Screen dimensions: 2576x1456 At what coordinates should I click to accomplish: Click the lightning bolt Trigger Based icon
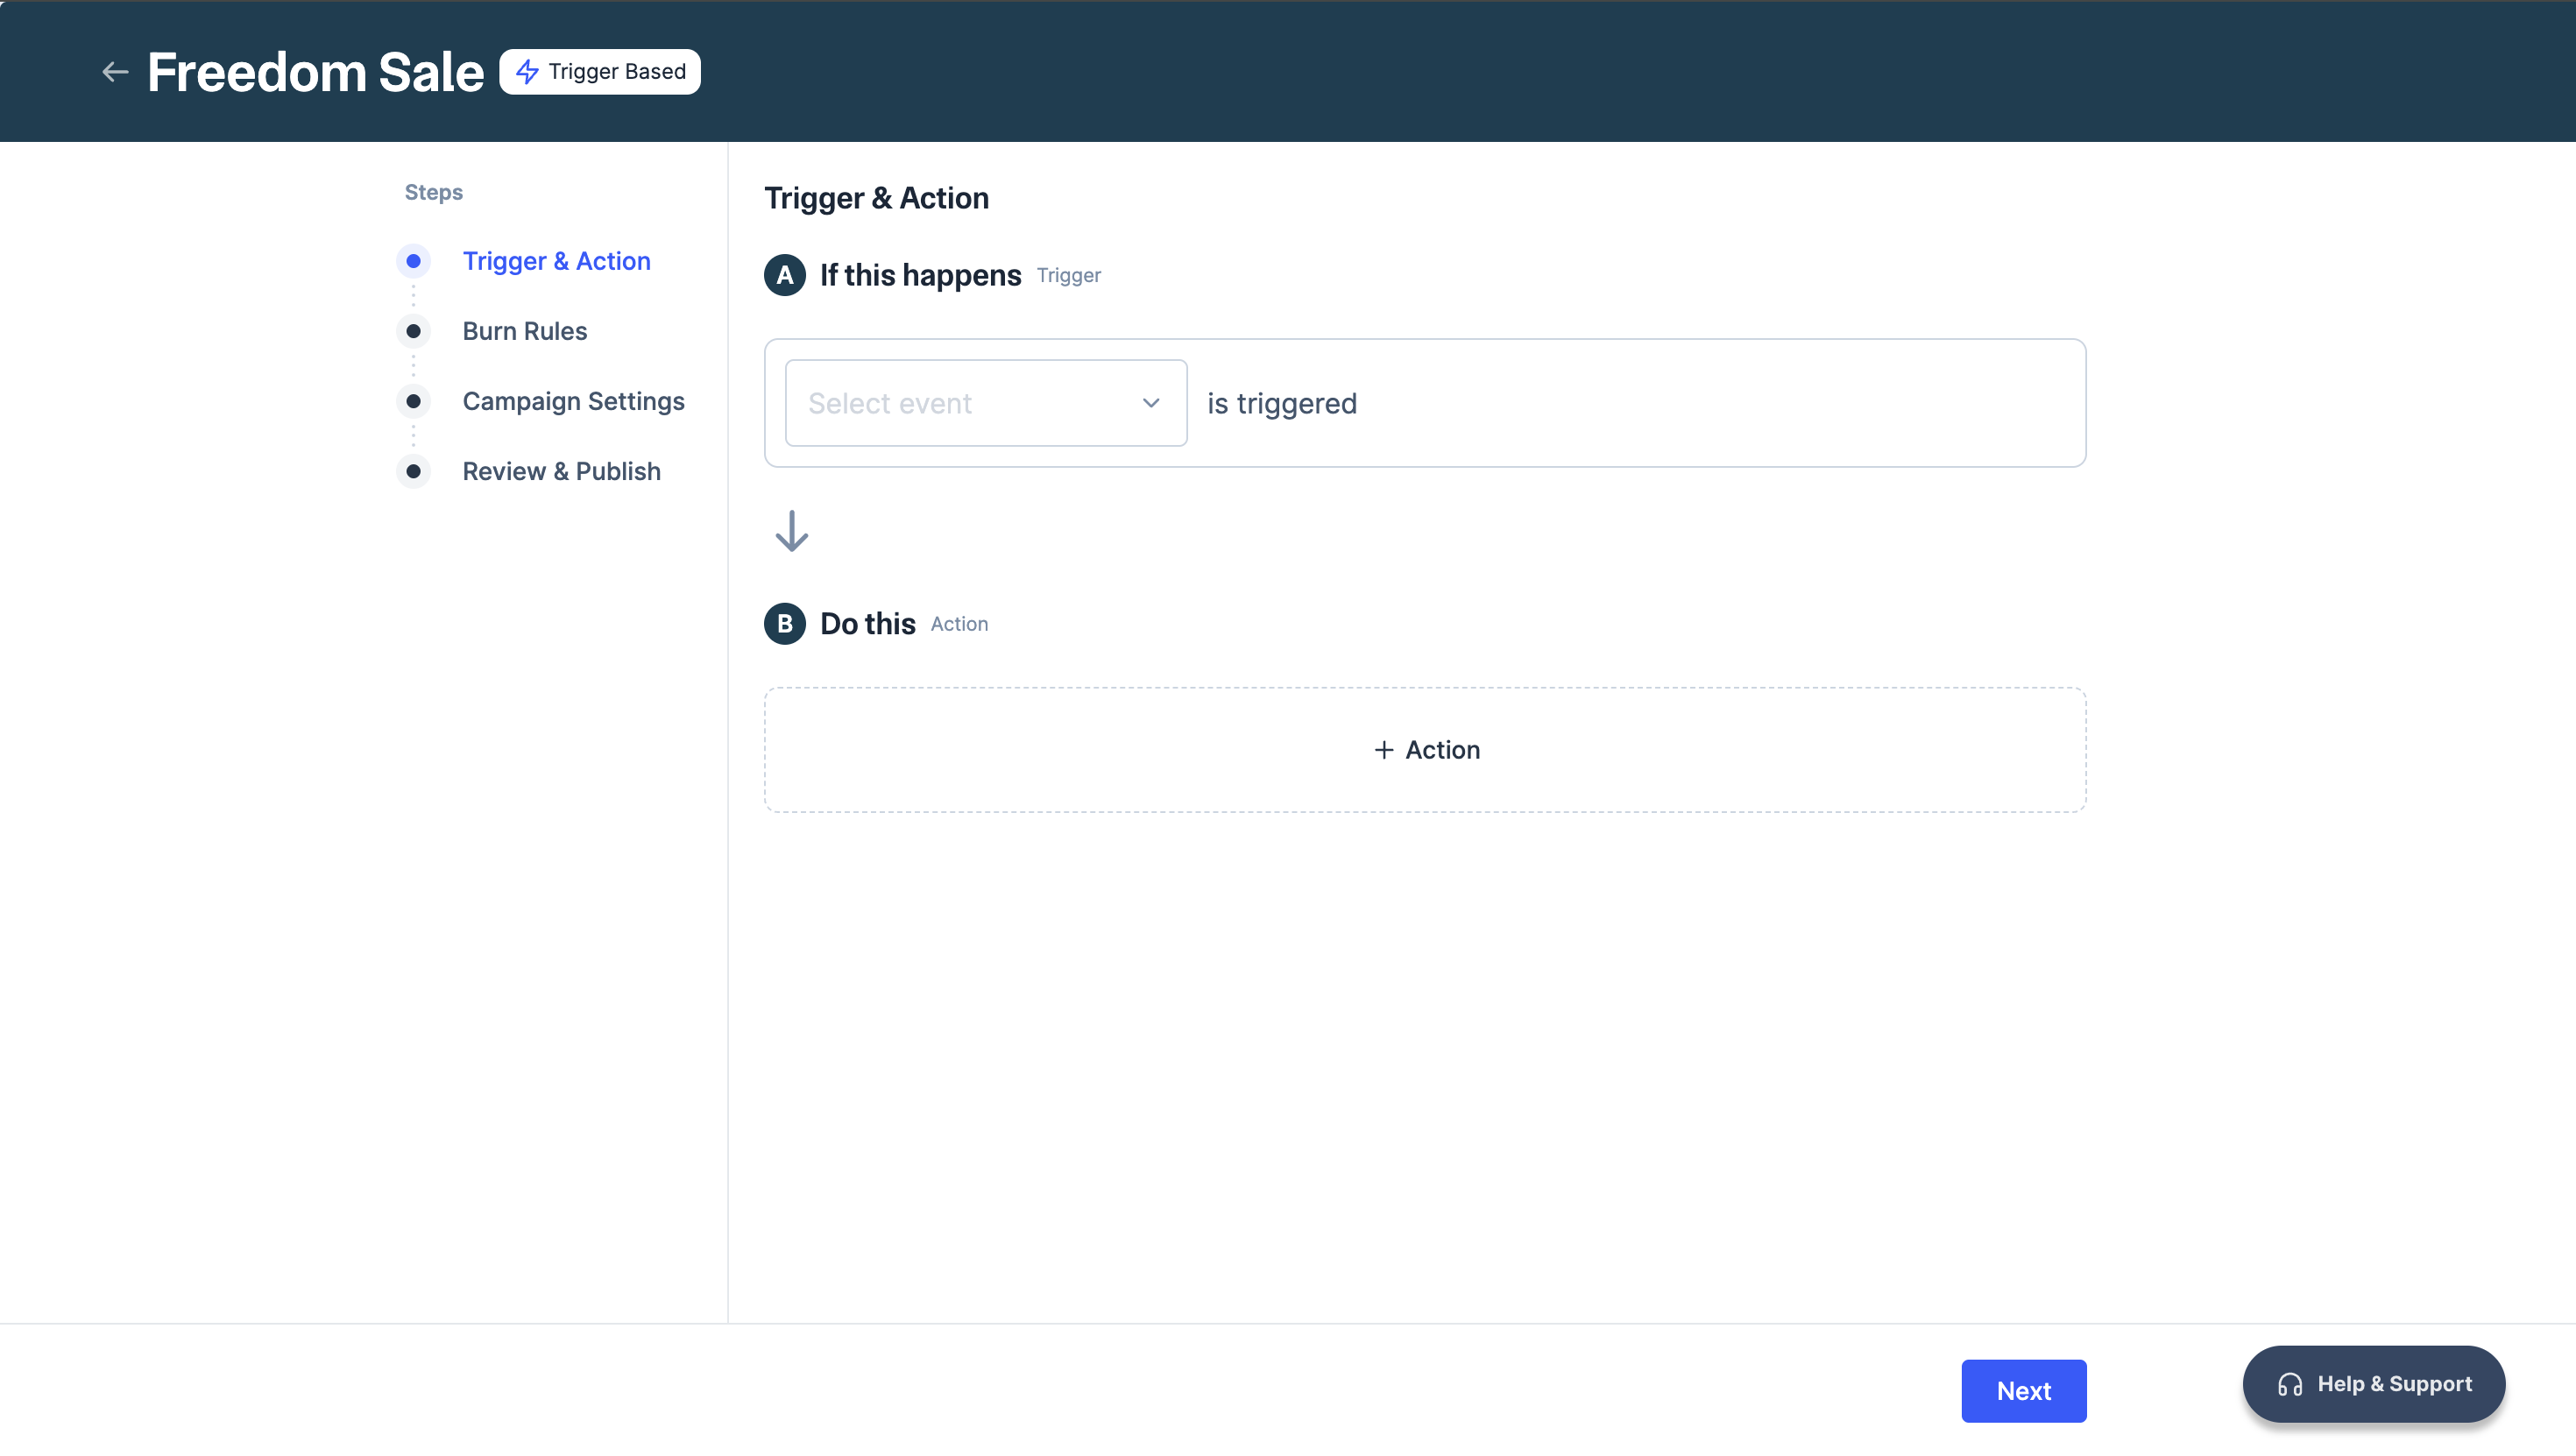527,72
